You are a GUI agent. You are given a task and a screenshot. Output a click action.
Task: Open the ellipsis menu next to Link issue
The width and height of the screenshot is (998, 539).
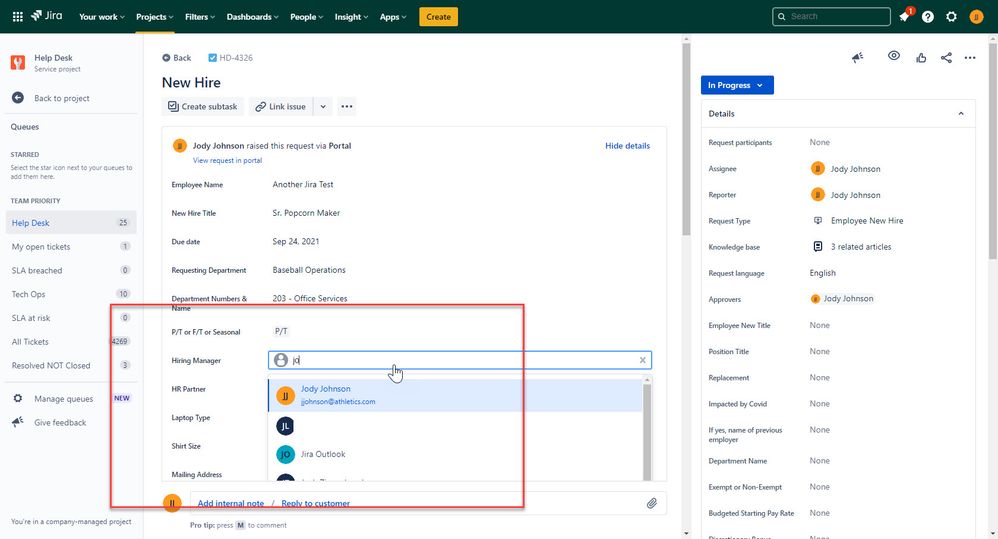(x=346, y=106)
